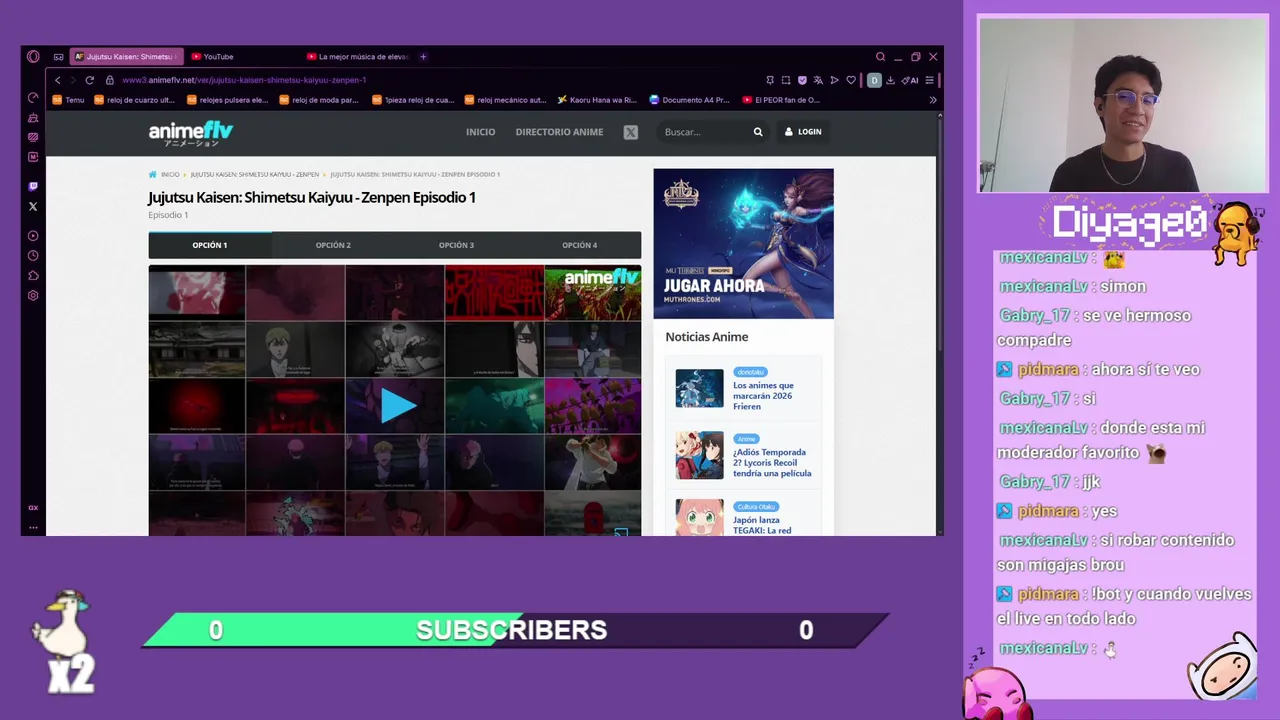Open DIRECTORIO ANIME link
This screenshot has height=720, width=1280.
559,132
